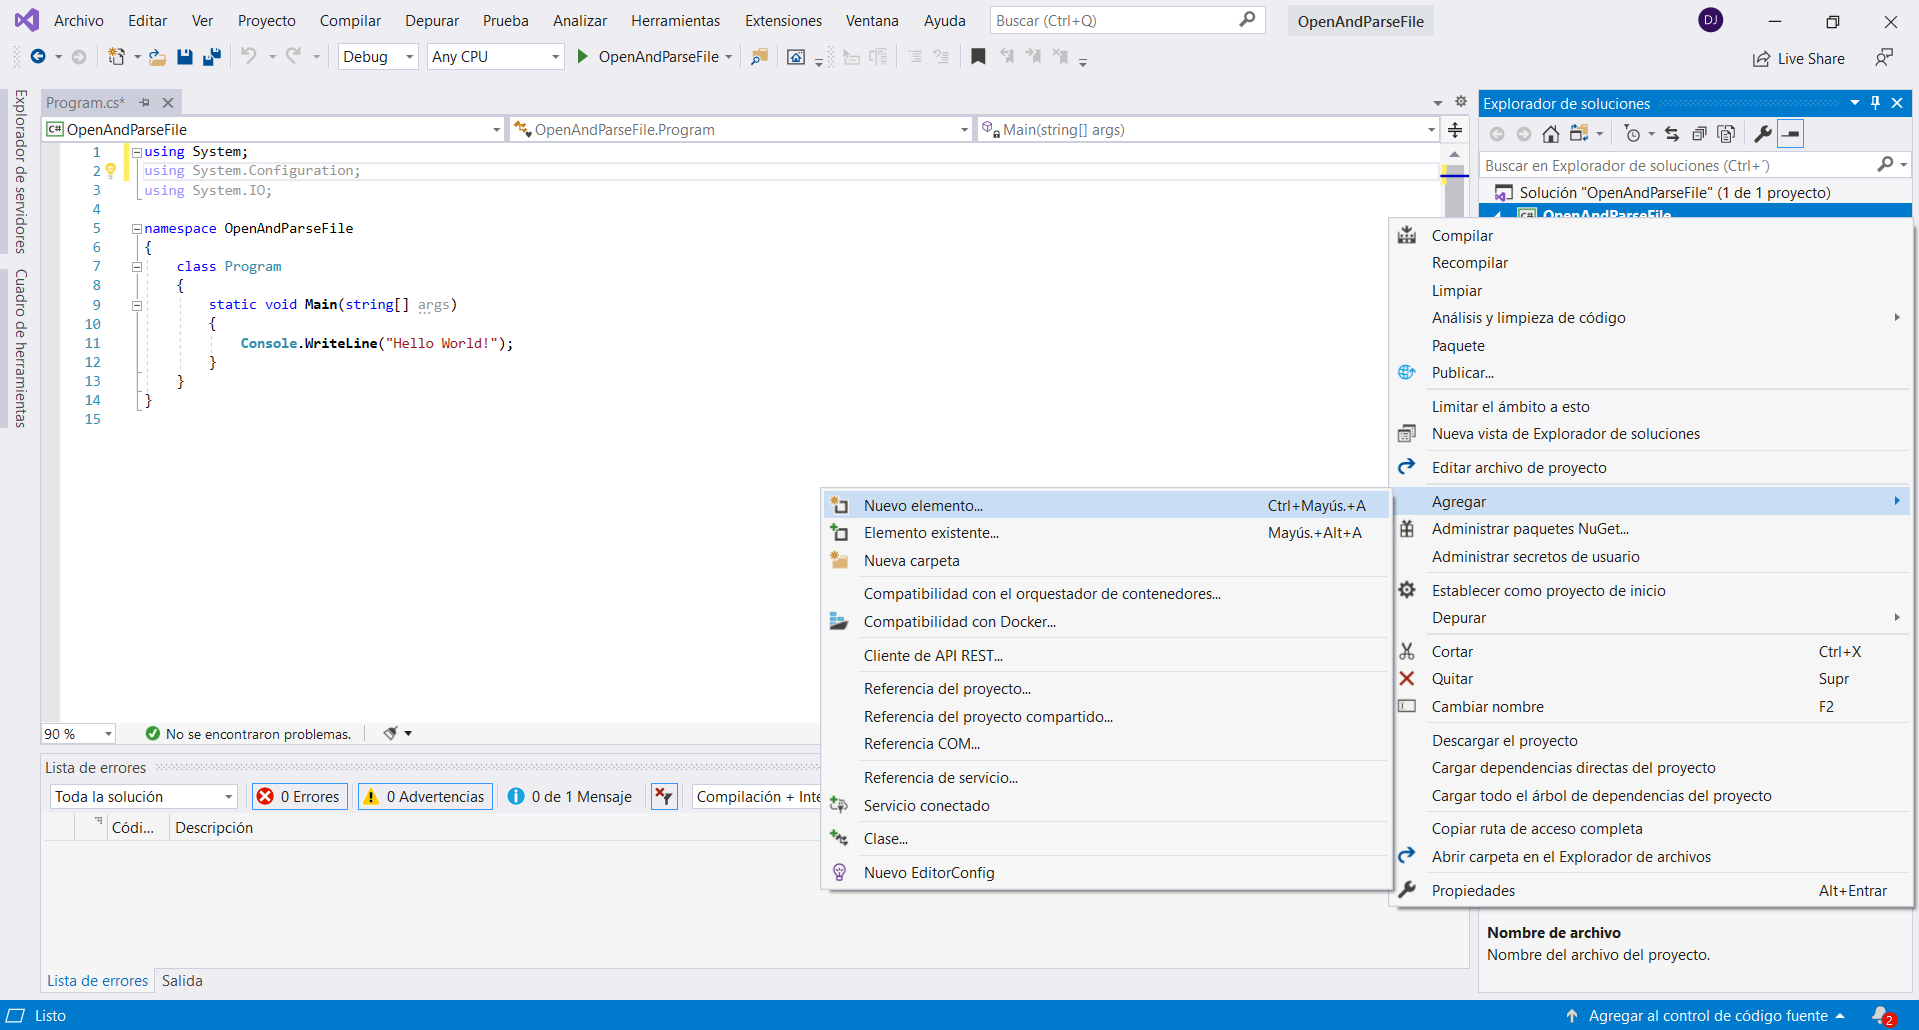The width and height of the screenshot is (1919, 1030).
Task: Click the wrench Properties icon in Solution Explorer
Action: tap(1763, 134)
